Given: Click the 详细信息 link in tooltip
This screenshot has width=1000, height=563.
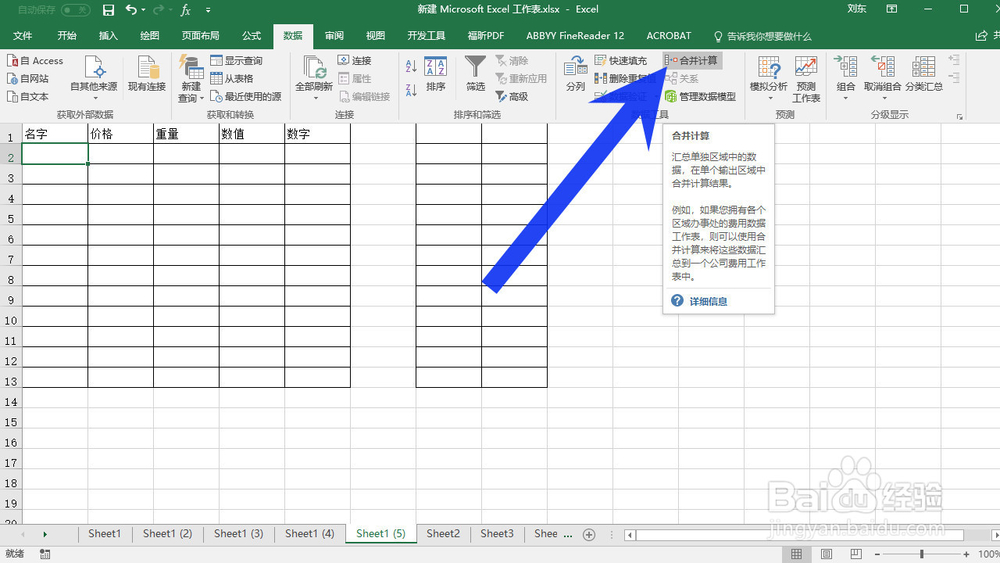Looking at the screenshot, I should pos(708,301).
